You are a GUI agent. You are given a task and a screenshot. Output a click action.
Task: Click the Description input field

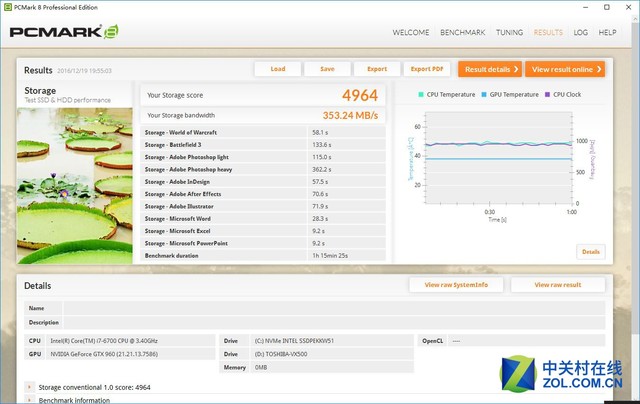pyautogui.click(x=334, y=322)
